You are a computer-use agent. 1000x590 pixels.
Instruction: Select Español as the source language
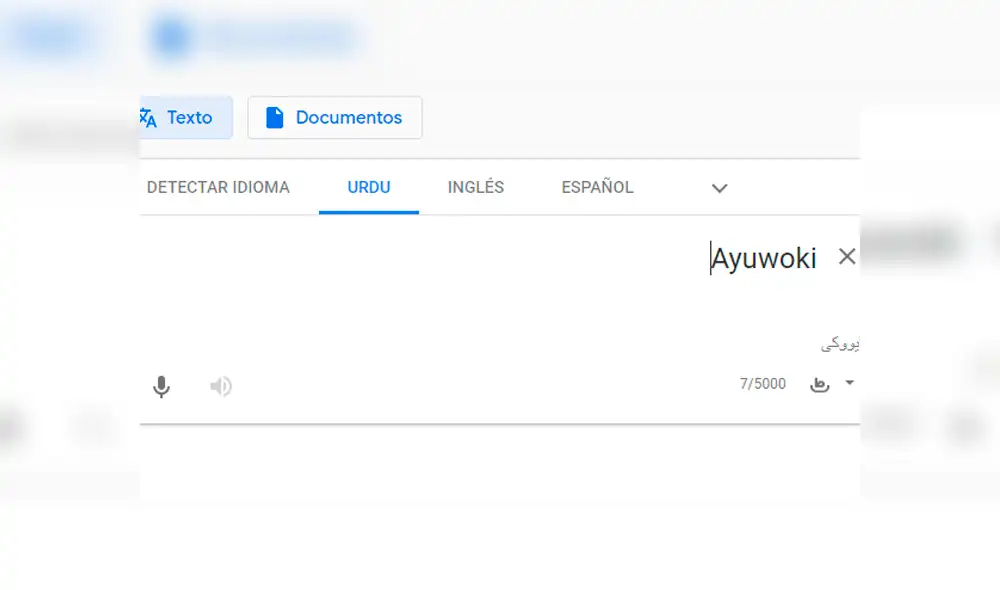tap(596, 187)
